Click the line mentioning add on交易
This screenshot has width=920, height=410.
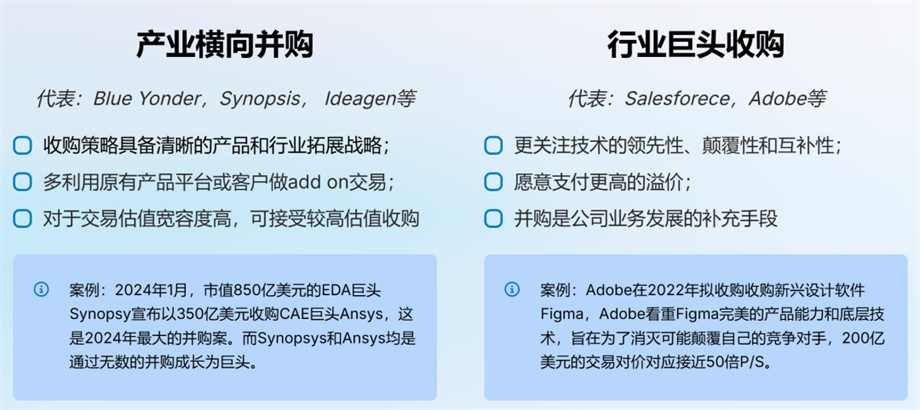[x=218, y=182]
